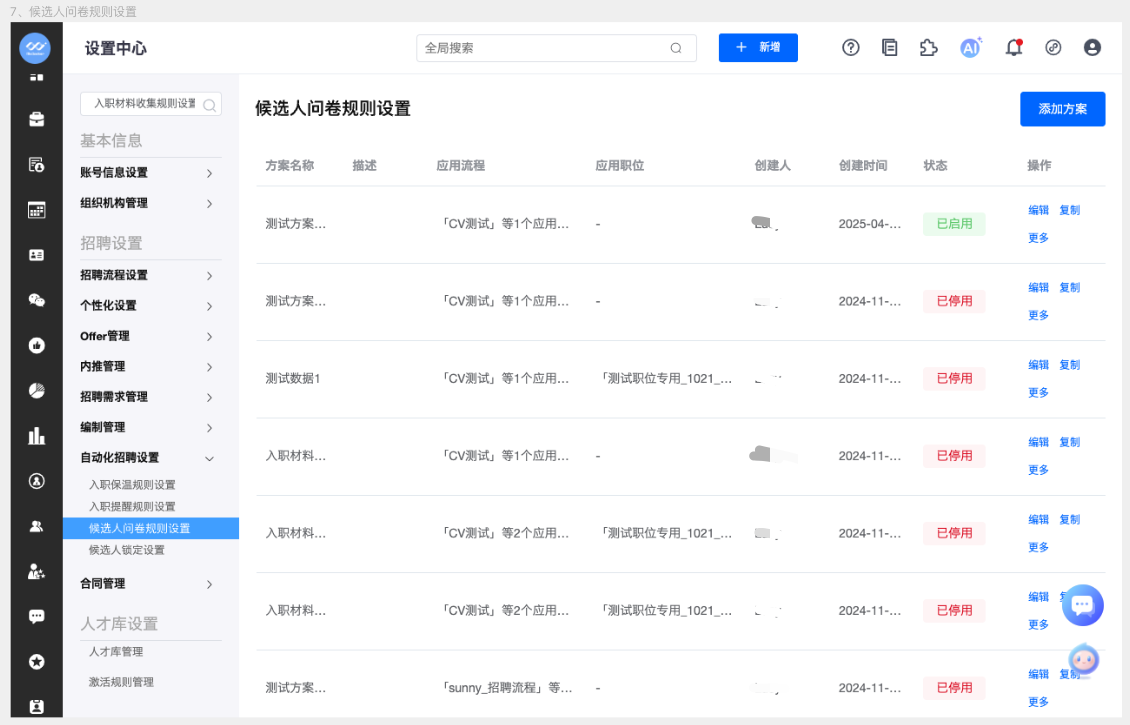This screenshot has width=1130, height=725.
Task: Open the notification bell
Action: (x=1013, y=47)
